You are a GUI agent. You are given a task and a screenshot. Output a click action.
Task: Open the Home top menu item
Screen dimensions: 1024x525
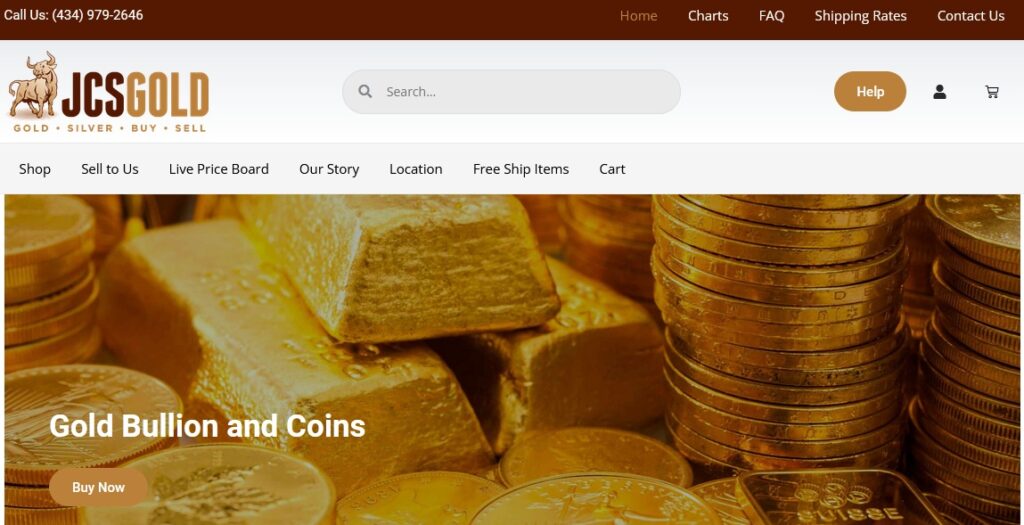638,16
